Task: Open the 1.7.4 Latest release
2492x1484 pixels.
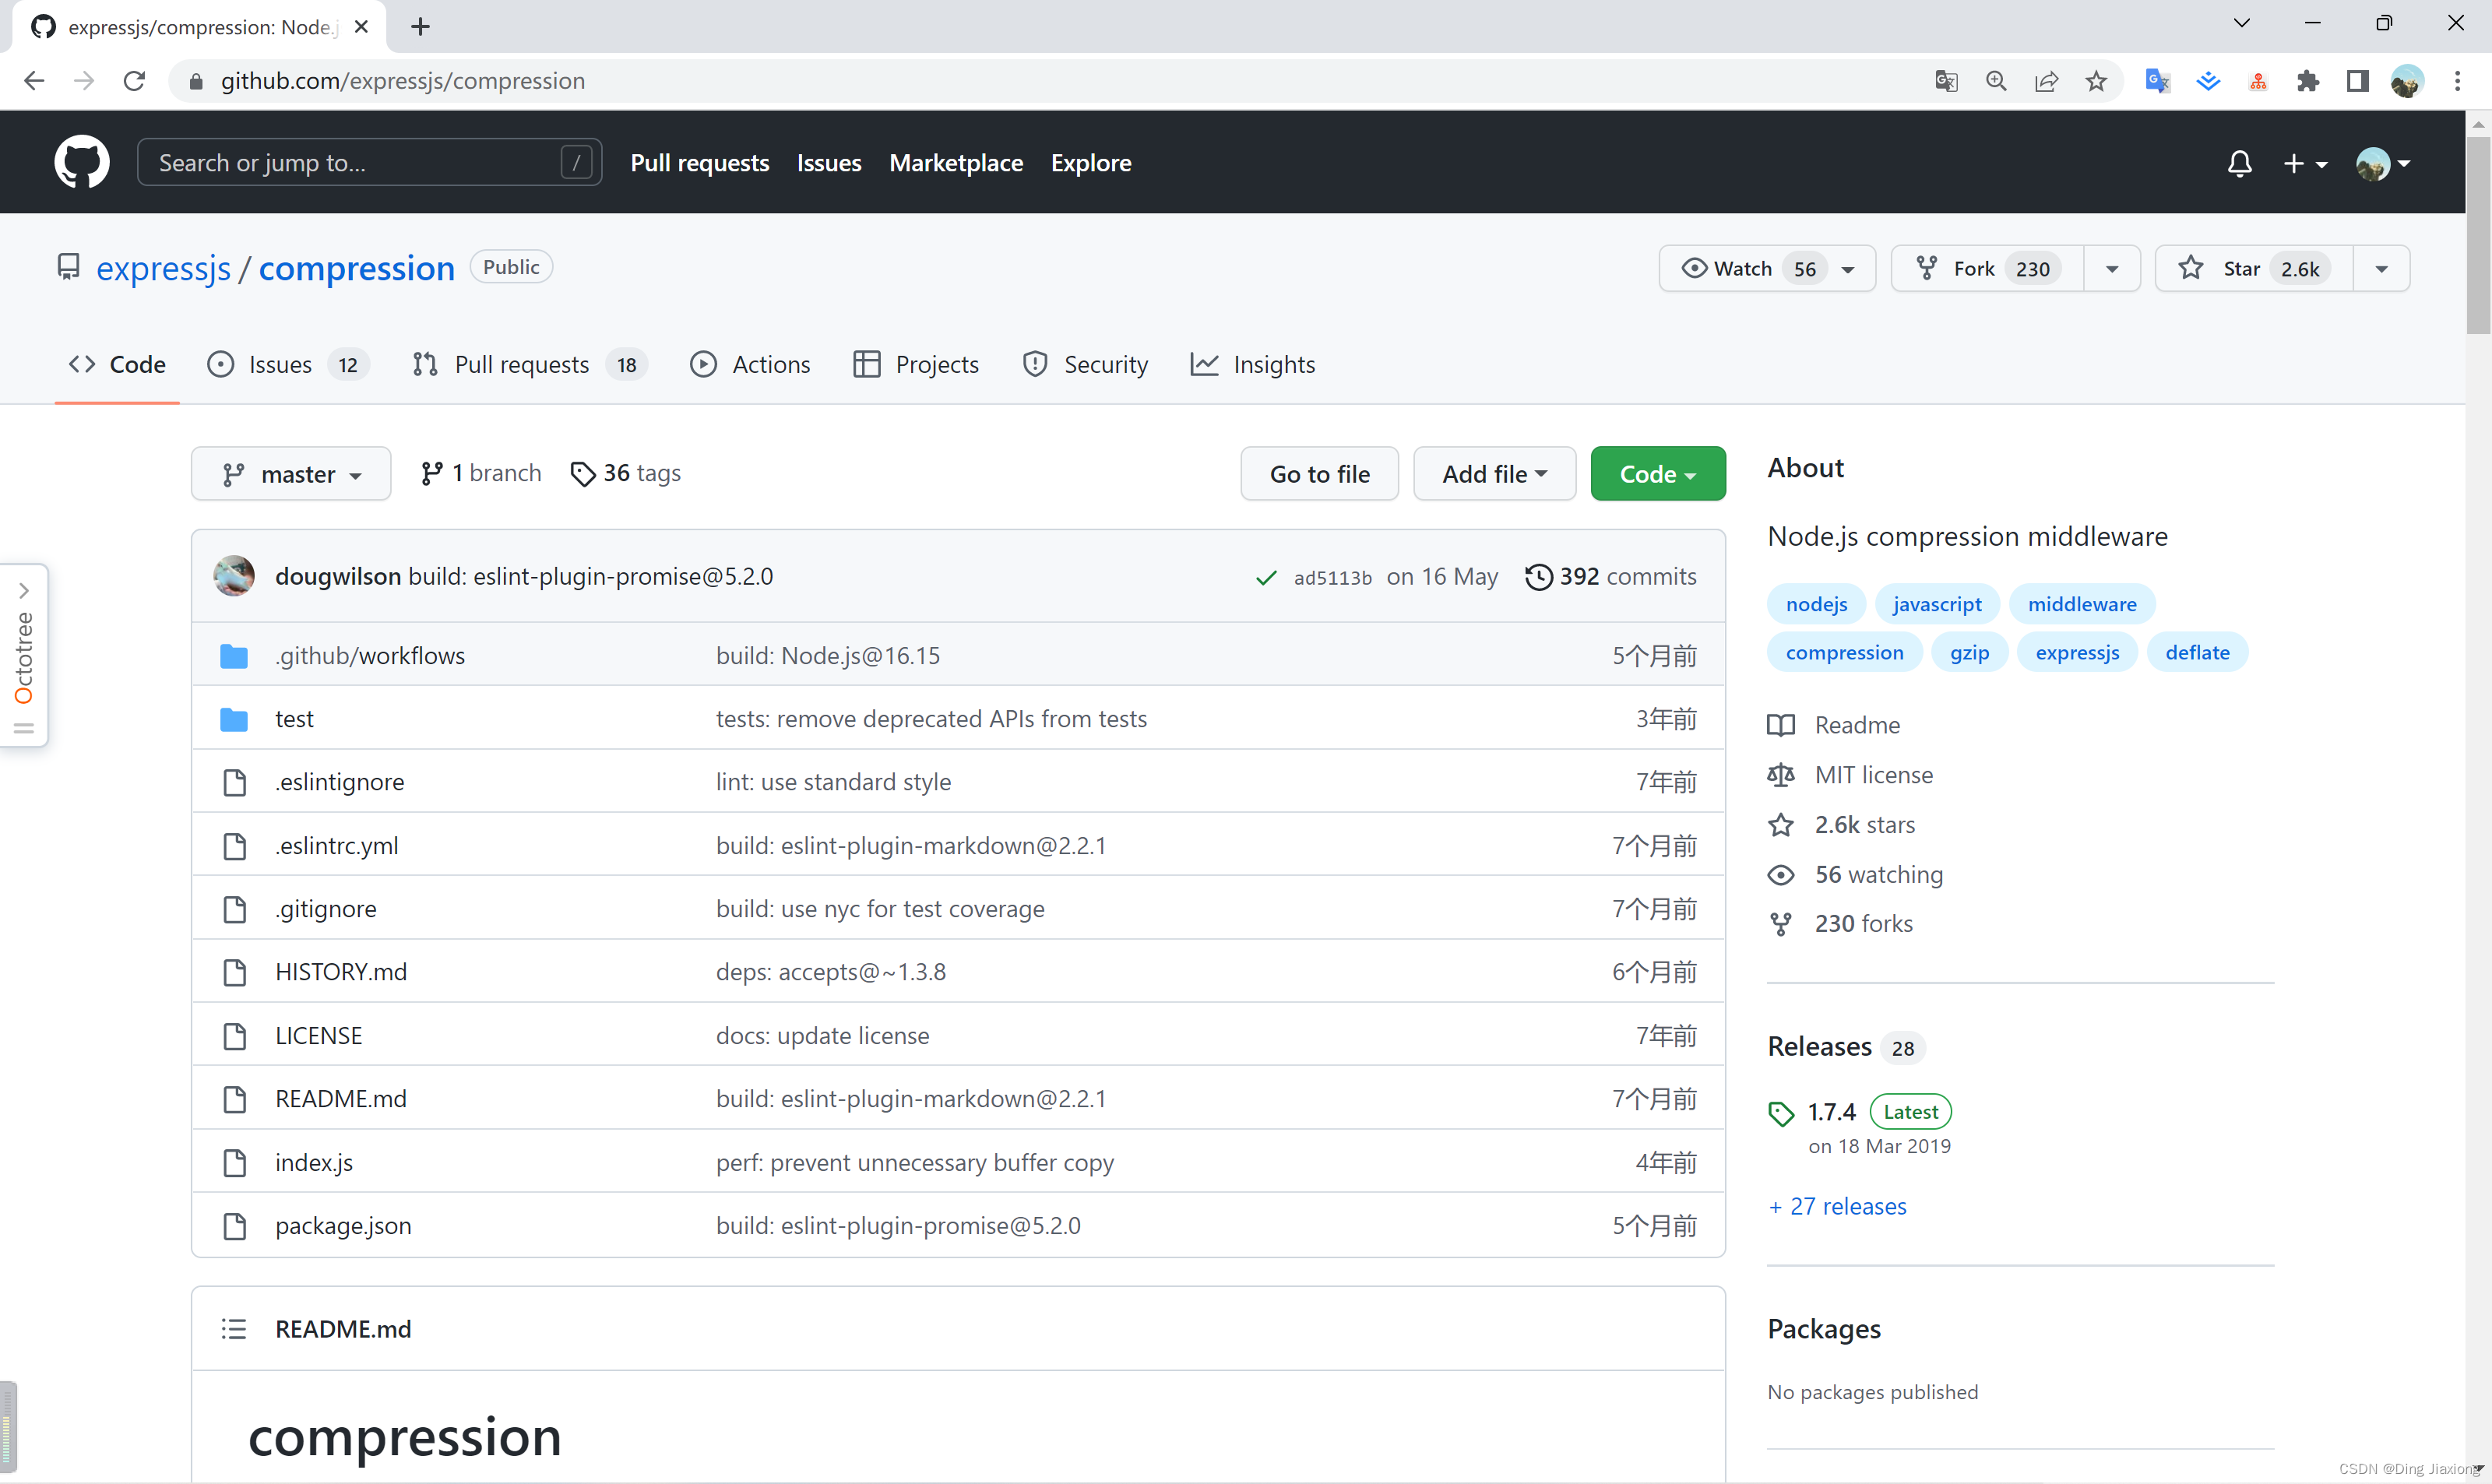Action: (x=1860, y=1112)
